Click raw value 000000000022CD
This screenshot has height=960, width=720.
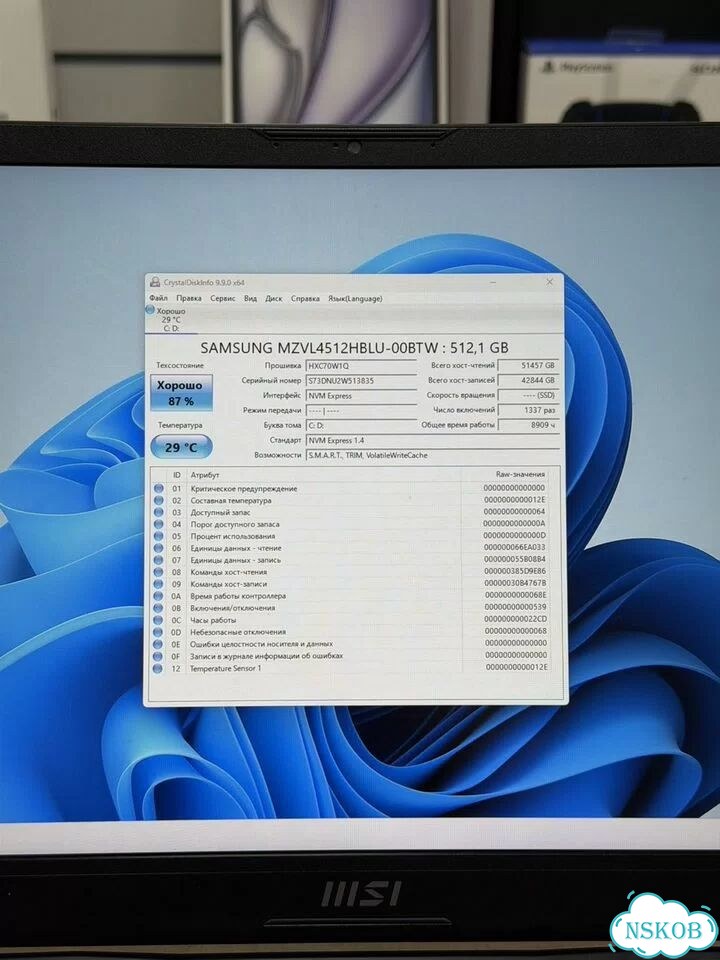pos(516,619)
